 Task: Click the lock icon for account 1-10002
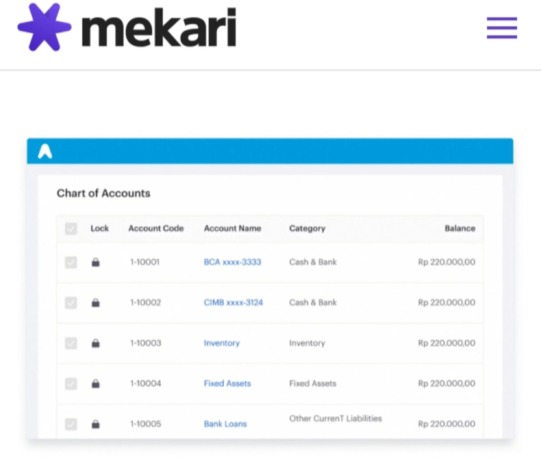point(96,303)
